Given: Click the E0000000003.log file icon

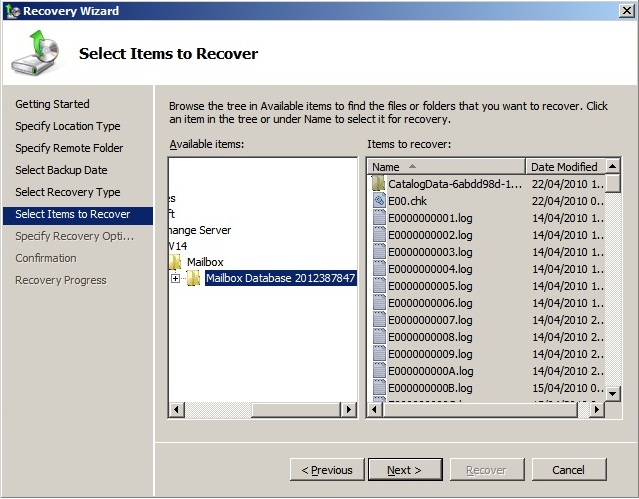Looking at the screenshot, I should (x=379, y=252).
